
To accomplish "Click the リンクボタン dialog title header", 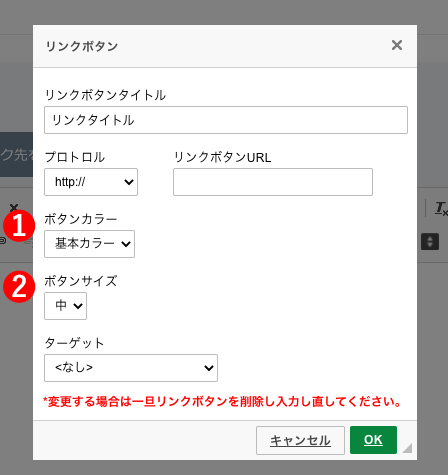I will [x=82, y=46].
